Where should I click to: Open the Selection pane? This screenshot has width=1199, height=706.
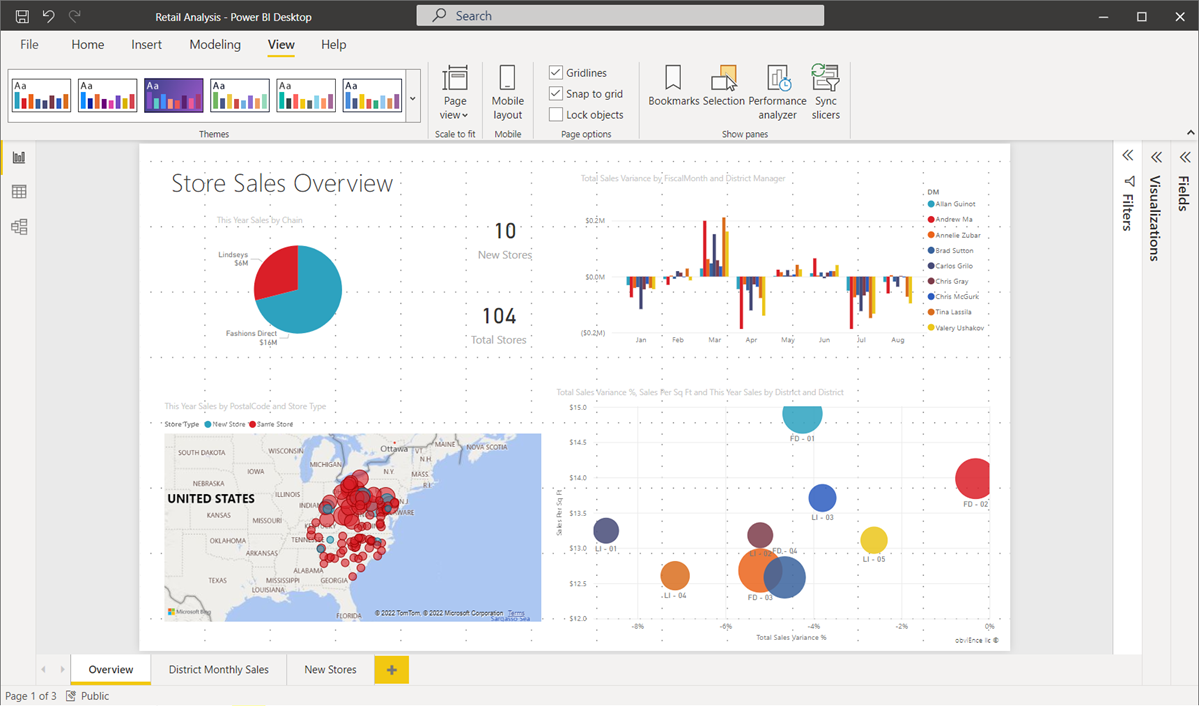click(x=724, y=88)
